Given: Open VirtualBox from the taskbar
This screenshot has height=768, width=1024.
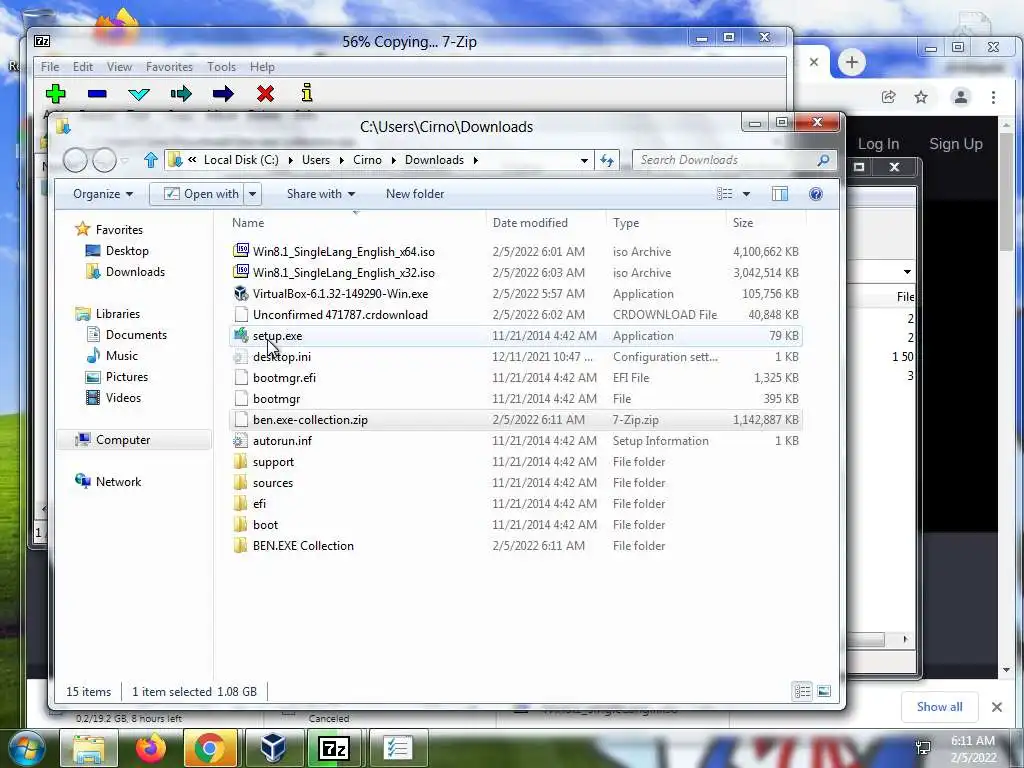Looking at the screenshot, I should pos(272,748).
